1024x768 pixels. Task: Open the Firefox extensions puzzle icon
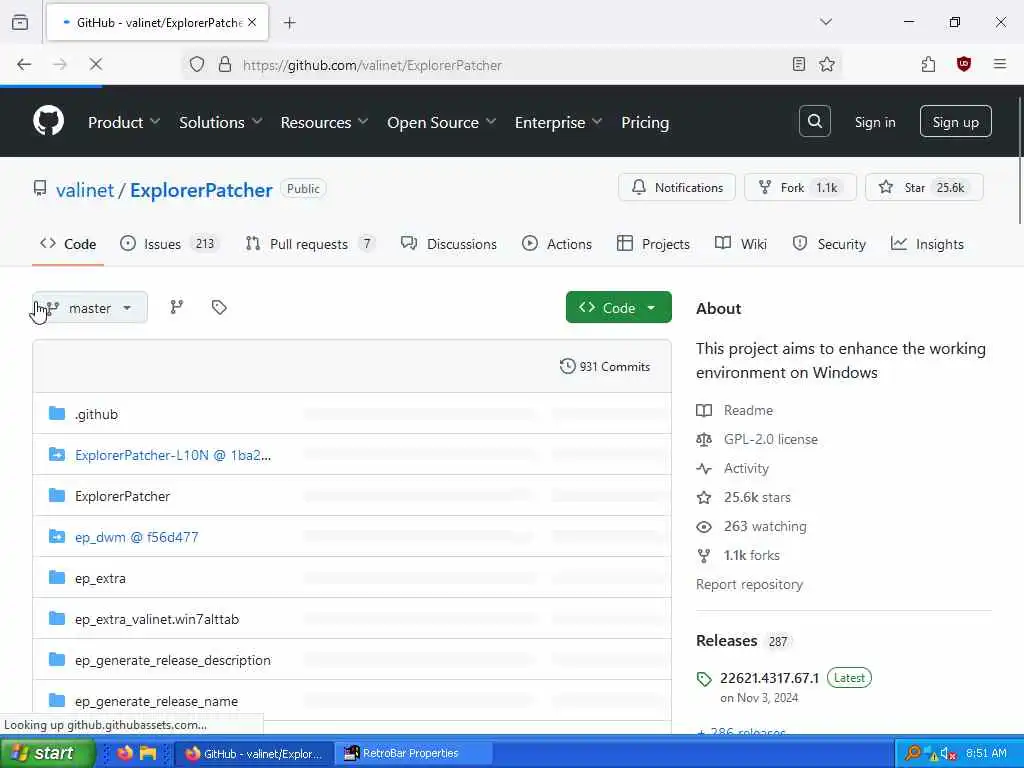coord(928,64)
